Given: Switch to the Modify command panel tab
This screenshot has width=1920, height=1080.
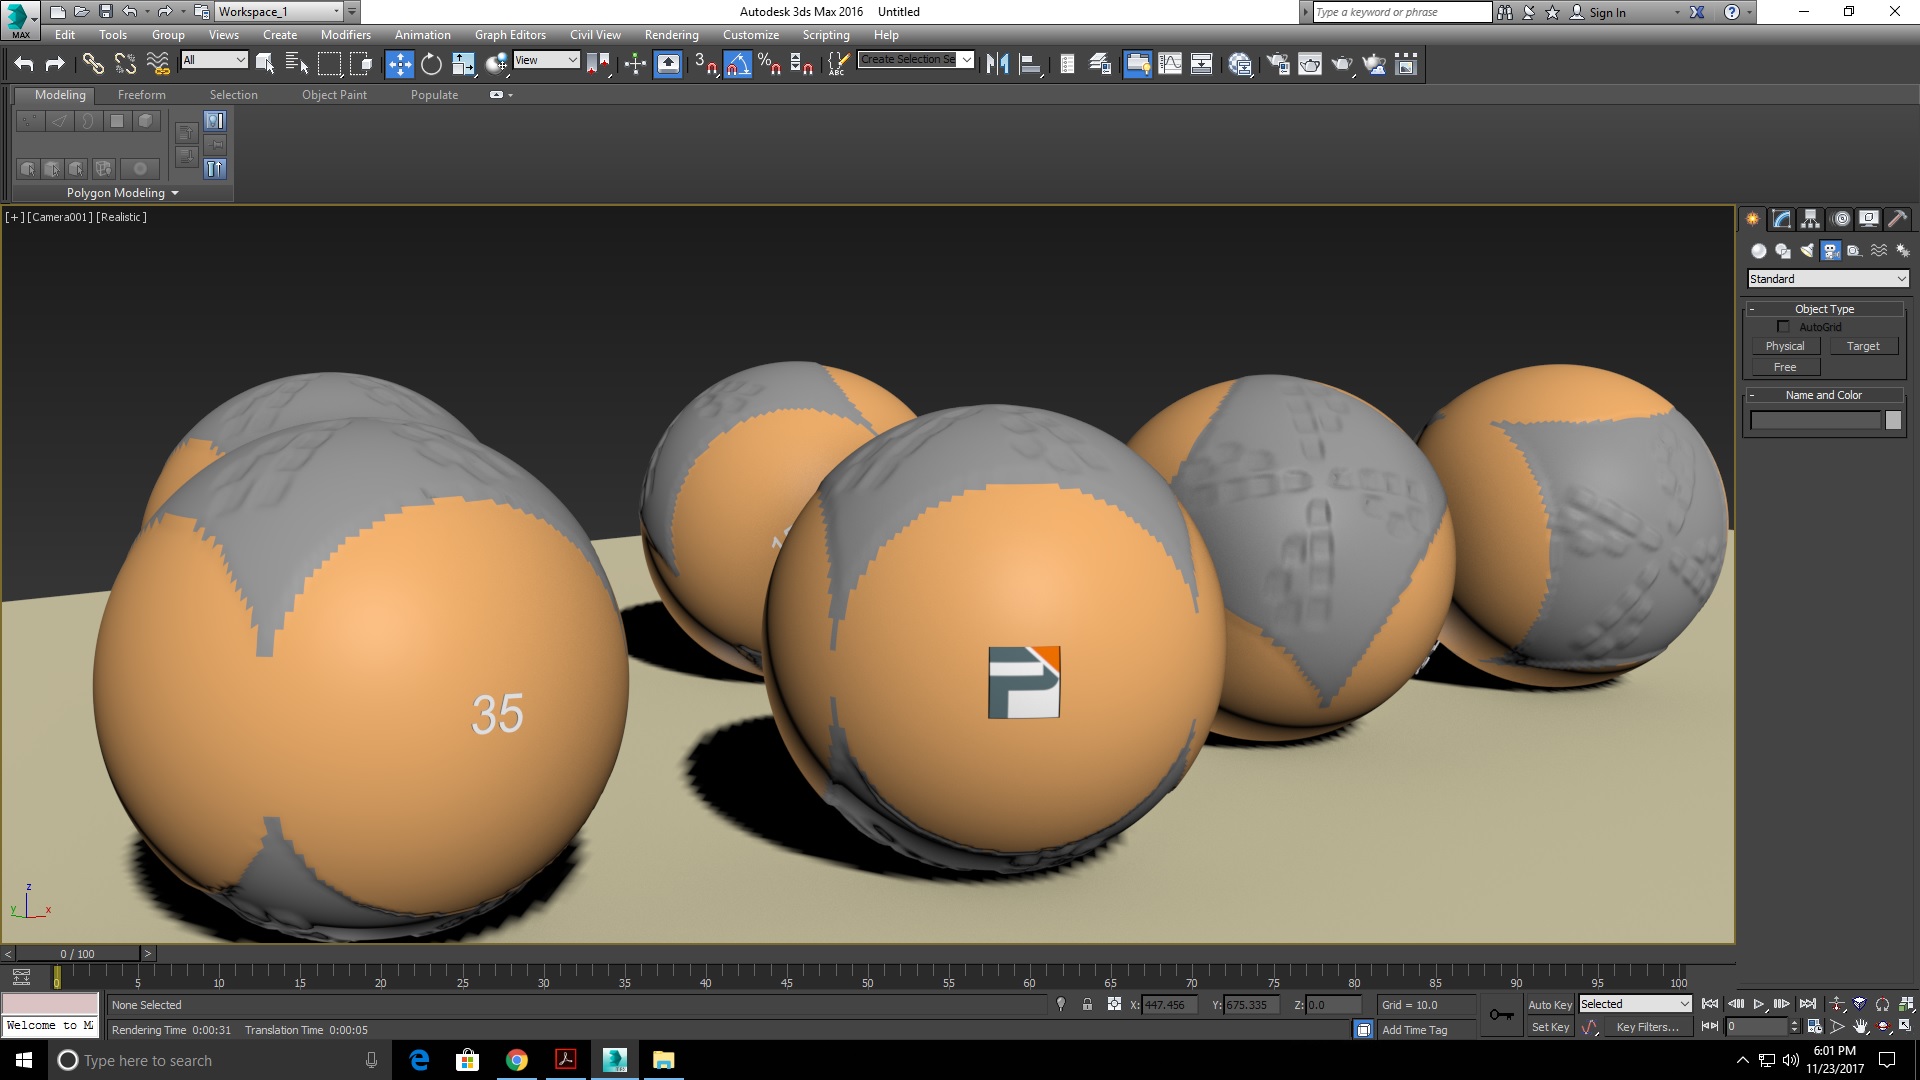Looking at the screenshot, I should click(1781, 219).
